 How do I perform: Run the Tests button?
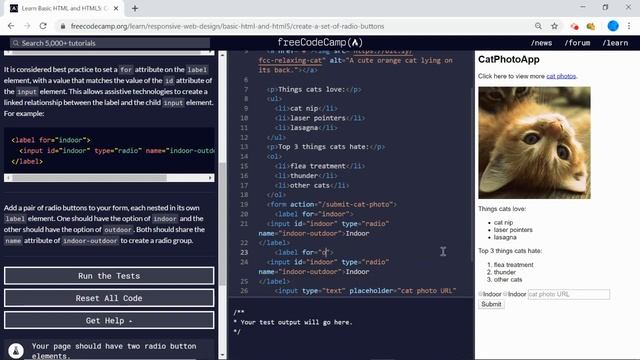point(109,276)
